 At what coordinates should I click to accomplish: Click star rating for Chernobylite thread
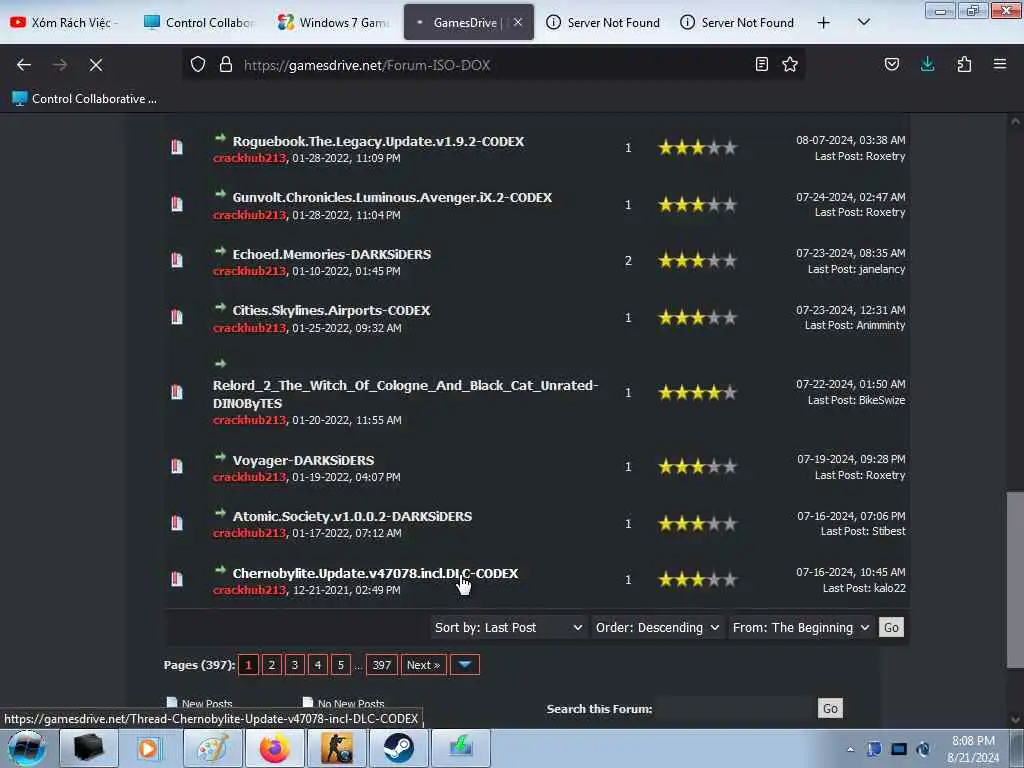[x=697, y=580]
